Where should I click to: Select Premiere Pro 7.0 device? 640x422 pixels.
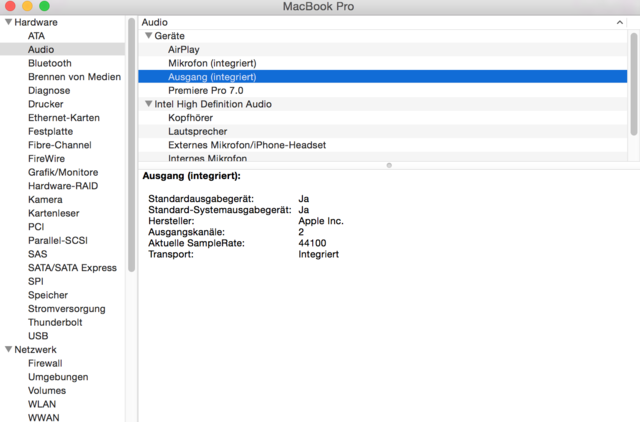click(x=382, y=90)
